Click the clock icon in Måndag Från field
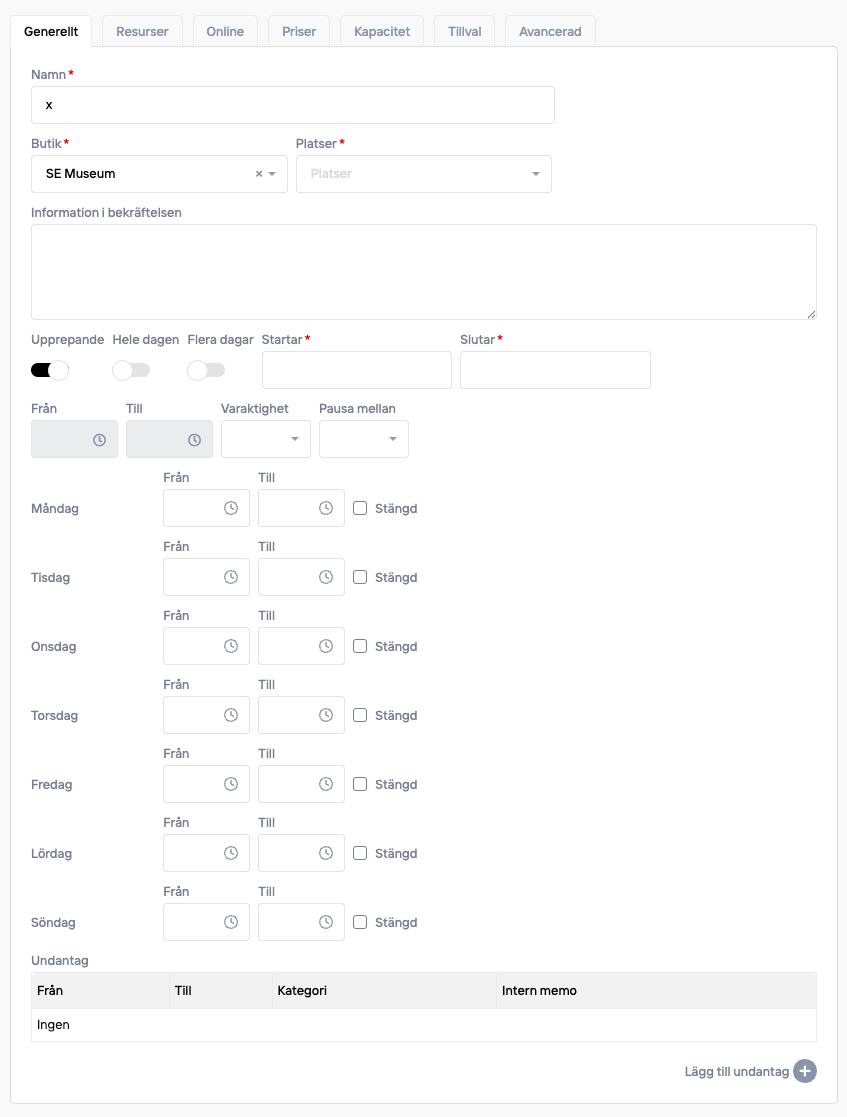Viewport: 847px width, 1117px height. coord(231,508)
